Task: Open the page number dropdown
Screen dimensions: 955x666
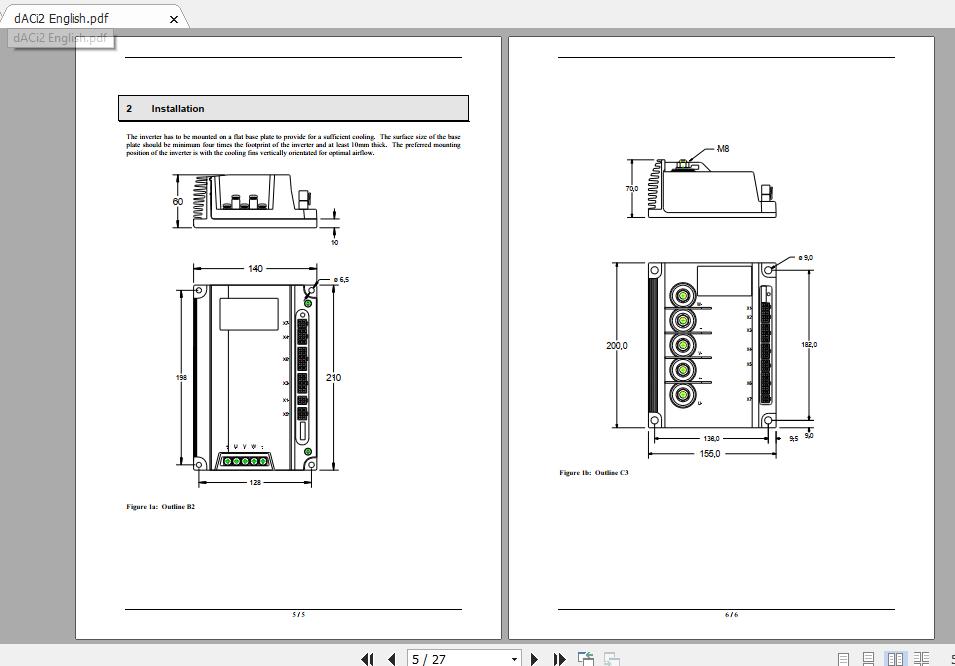Action: click(x=513, y=659)
